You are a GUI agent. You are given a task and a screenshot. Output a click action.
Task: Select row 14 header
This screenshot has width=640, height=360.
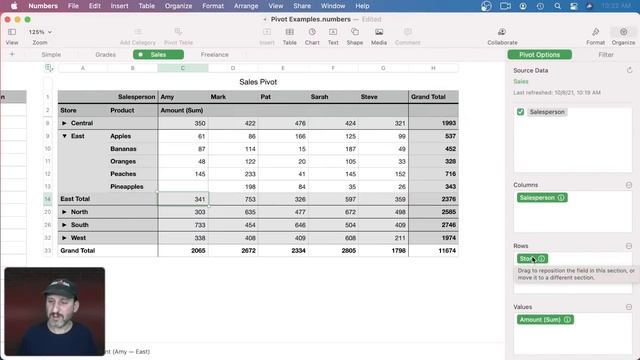[48, 199]
